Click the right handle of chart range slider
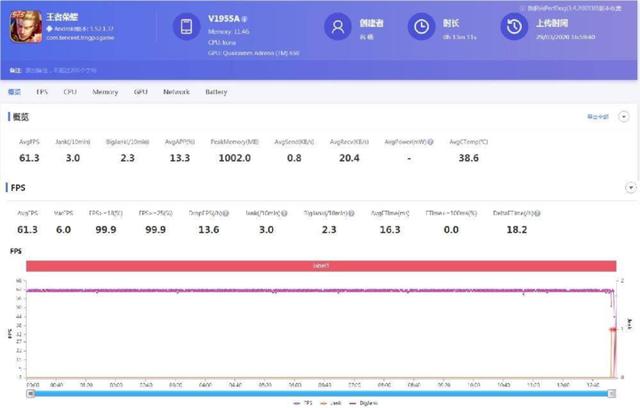 pyautogui.click(x=611, y=393)
